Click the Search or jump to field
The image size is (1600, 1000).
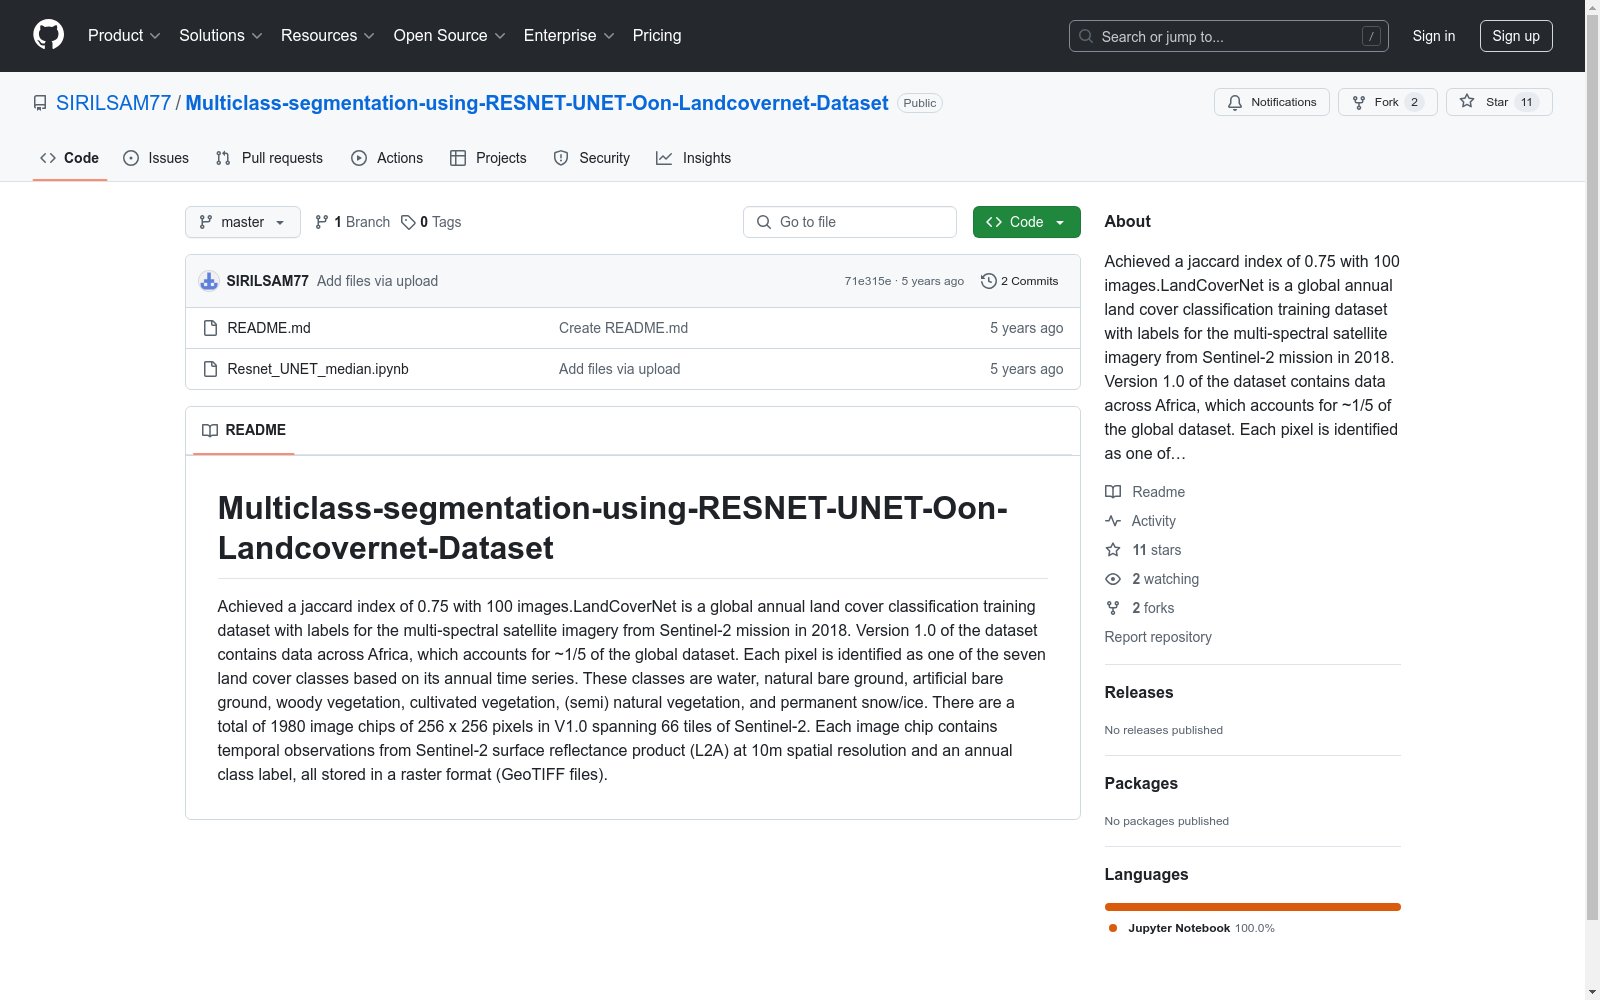click(1229, 36)
